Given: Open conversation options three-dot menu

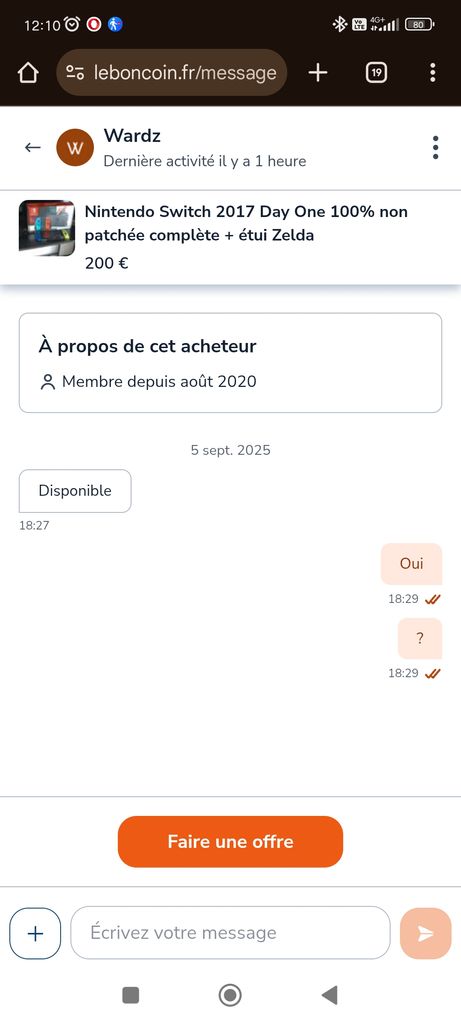Looking at the screenshot, I should tap(436, 148).
